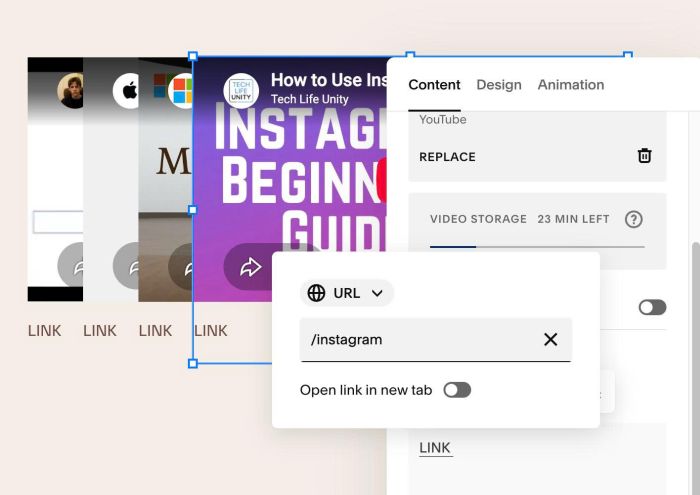Share the Instagram guide video via arrow
This screenshot has height=495, width=700.
250,267
